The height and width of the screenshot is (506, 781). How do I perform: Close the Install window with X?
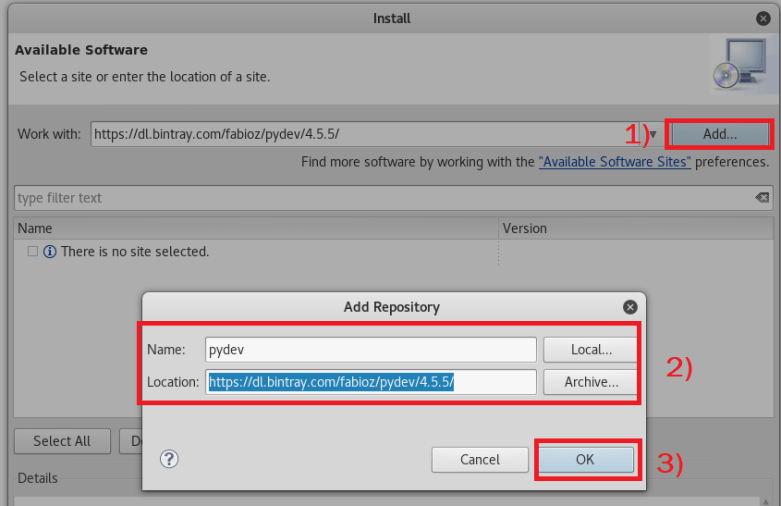763,18
